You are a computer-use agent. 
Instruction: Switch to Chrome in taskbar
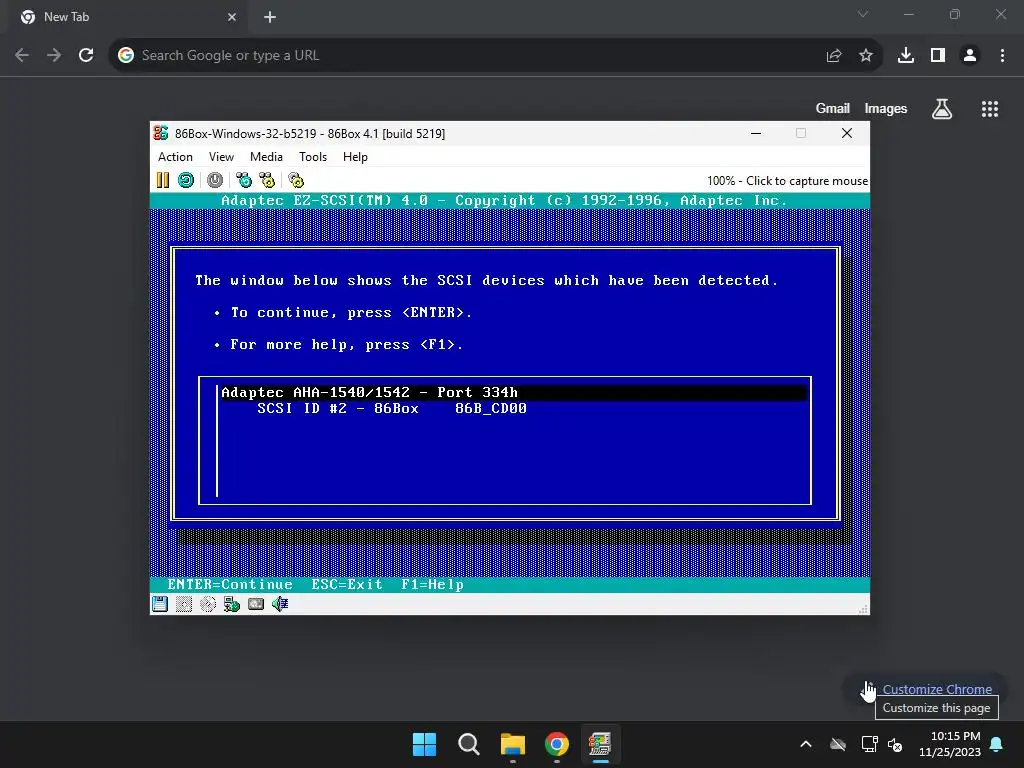556,744
